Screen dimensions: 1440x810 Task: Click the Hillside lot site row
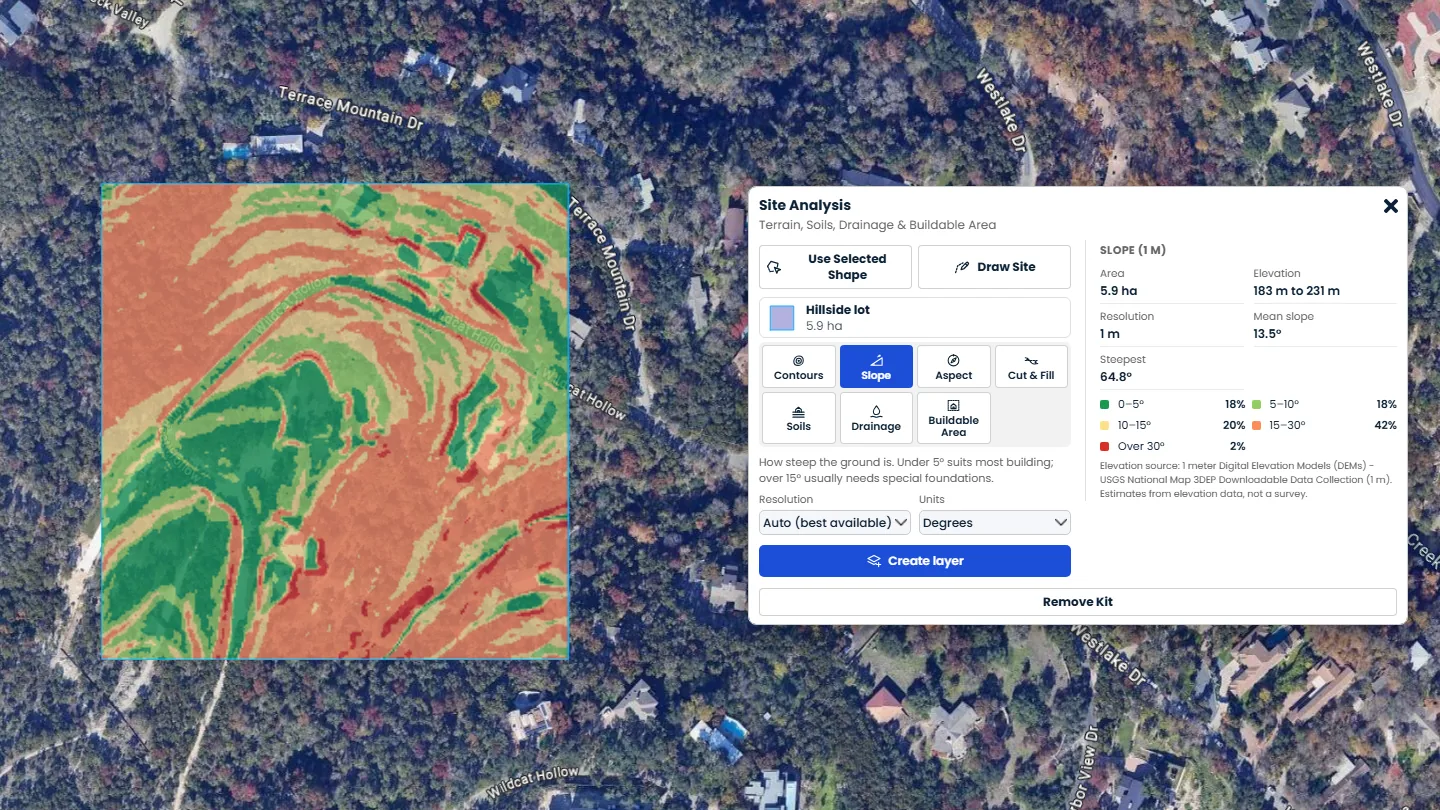point(915,318)
